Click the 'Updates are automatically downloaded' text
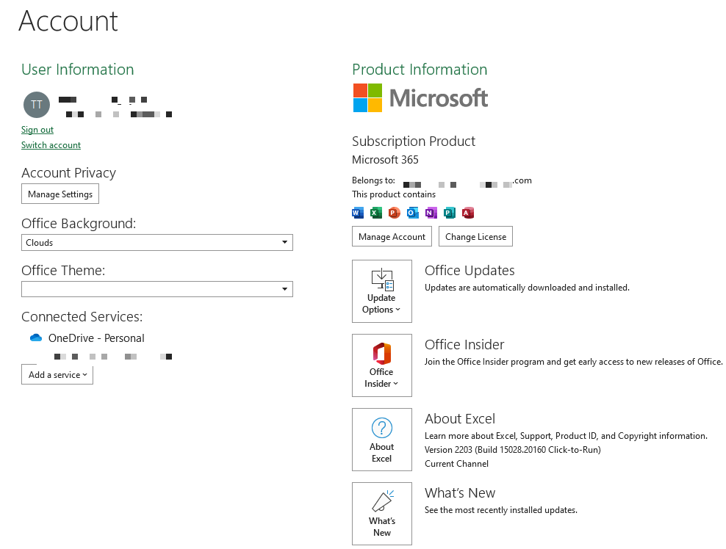The image size is (726, 549). 527,287
